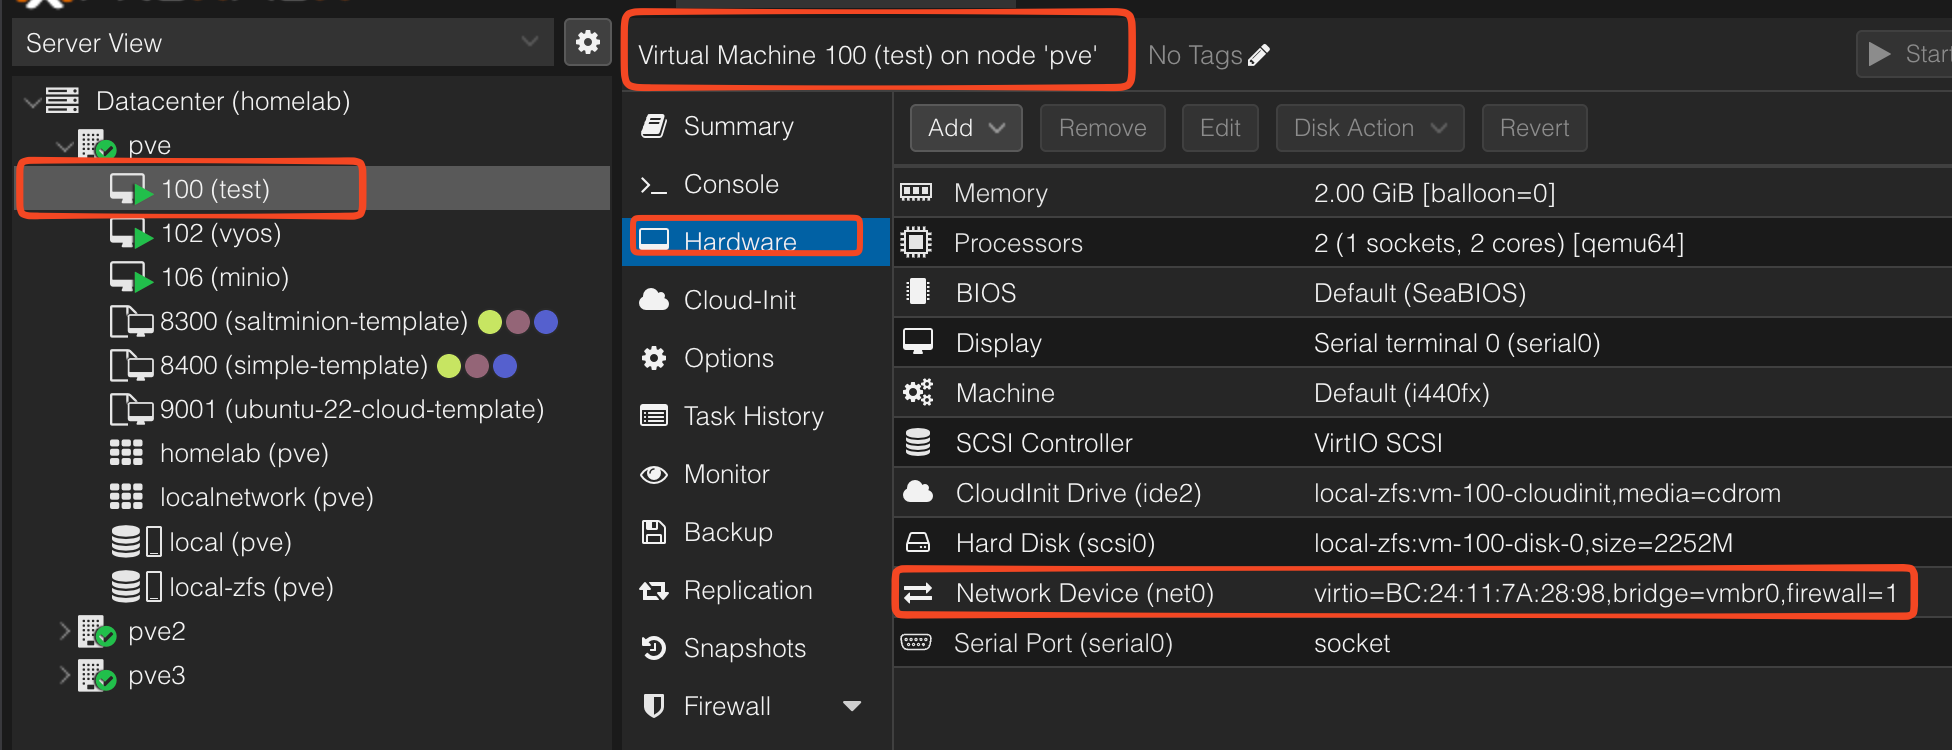Click the Memory hardware row icon

916,192
